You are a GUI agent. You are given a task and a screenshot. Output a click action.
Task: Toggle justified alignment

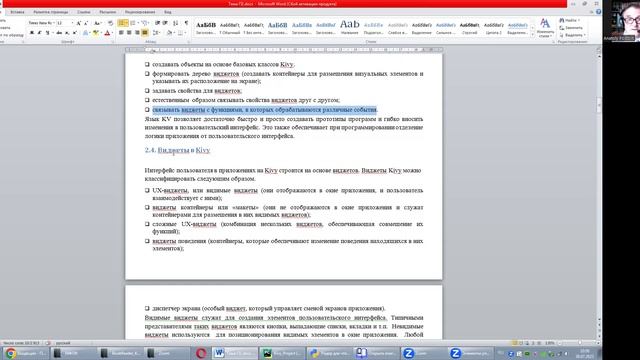(145, 33)
